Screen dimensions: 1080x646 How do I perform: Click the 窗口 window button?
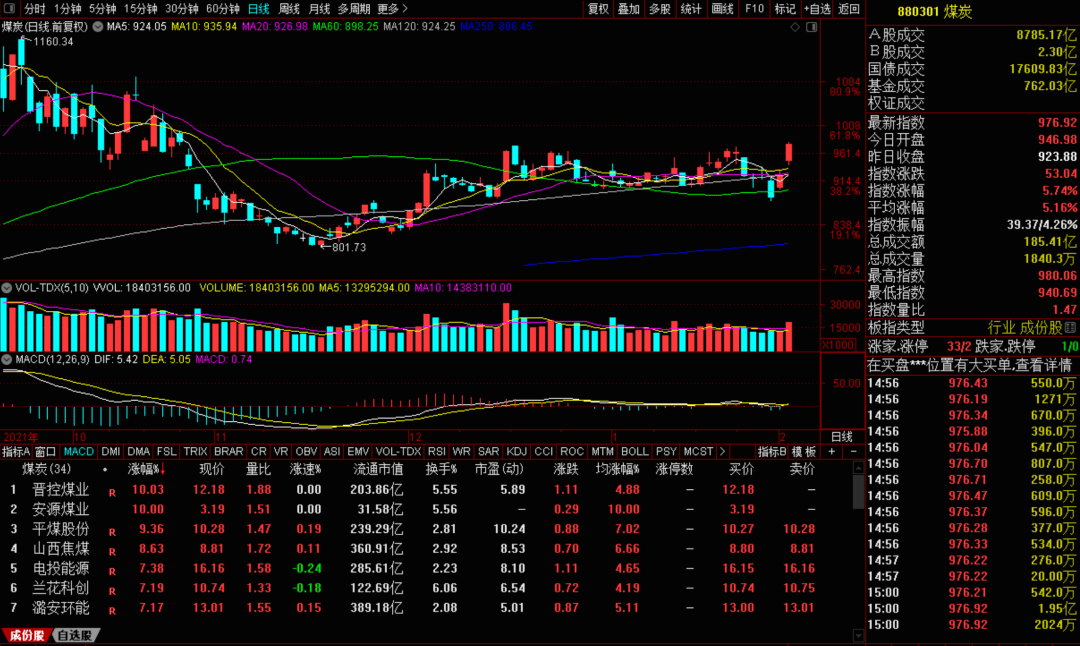click(x=45, y=452)
